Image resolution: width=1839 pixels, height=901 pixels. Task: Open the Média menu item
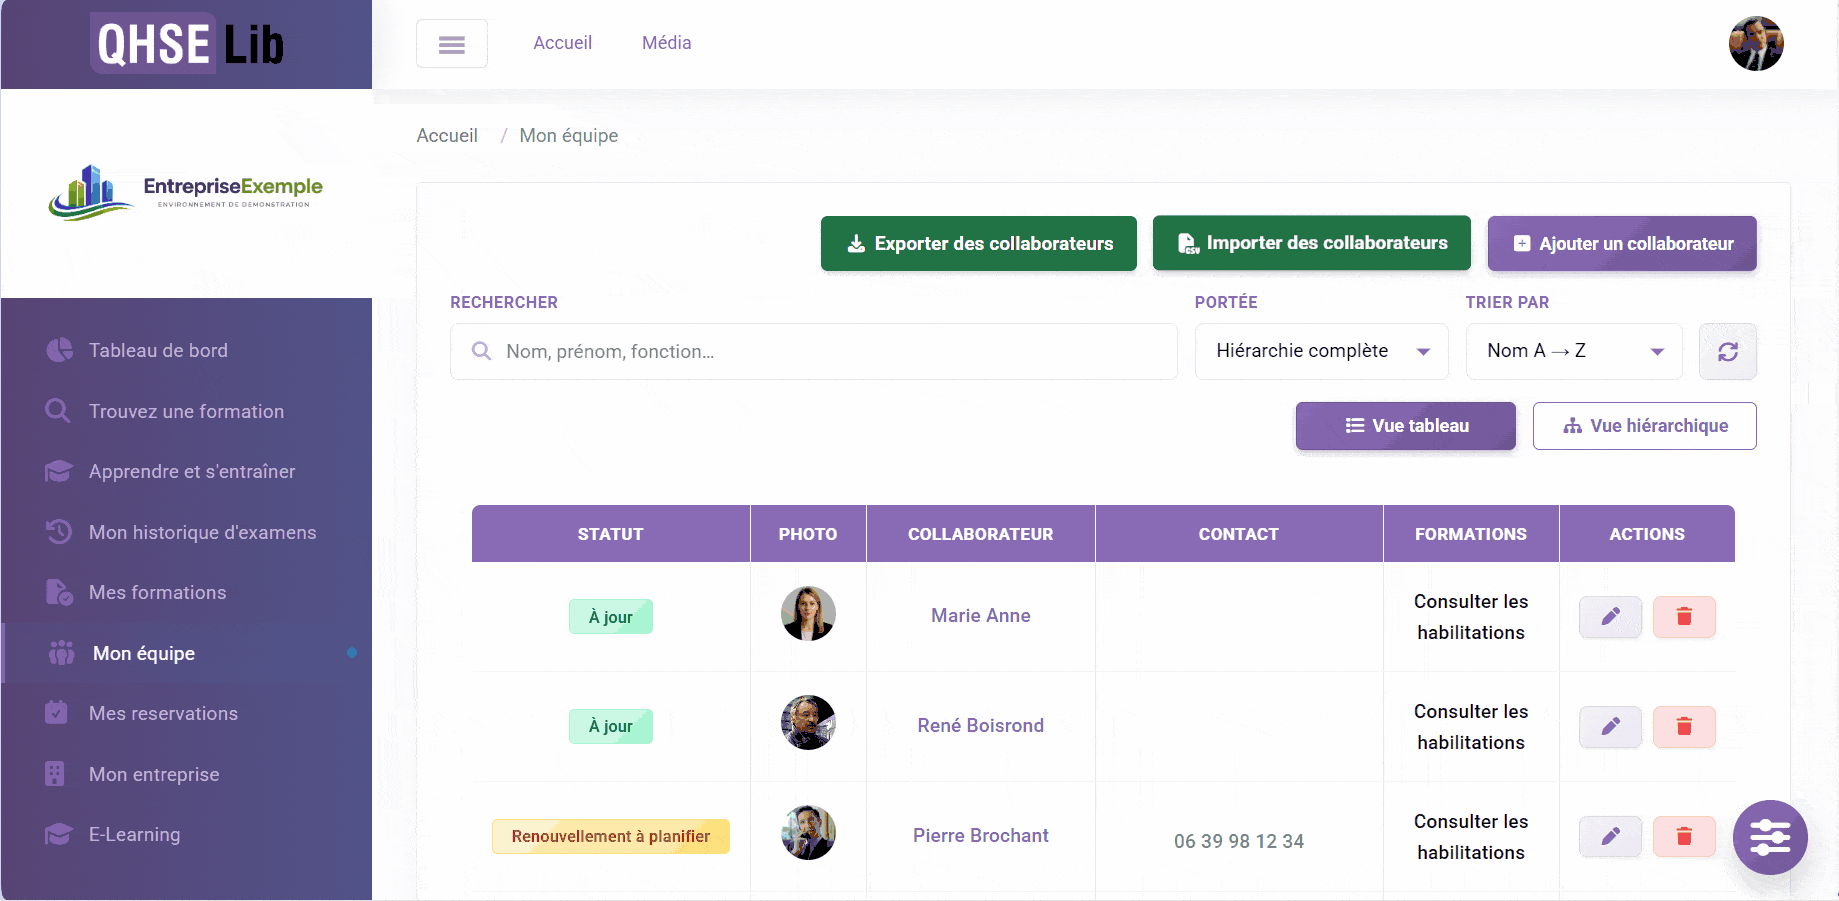(666, 42)
